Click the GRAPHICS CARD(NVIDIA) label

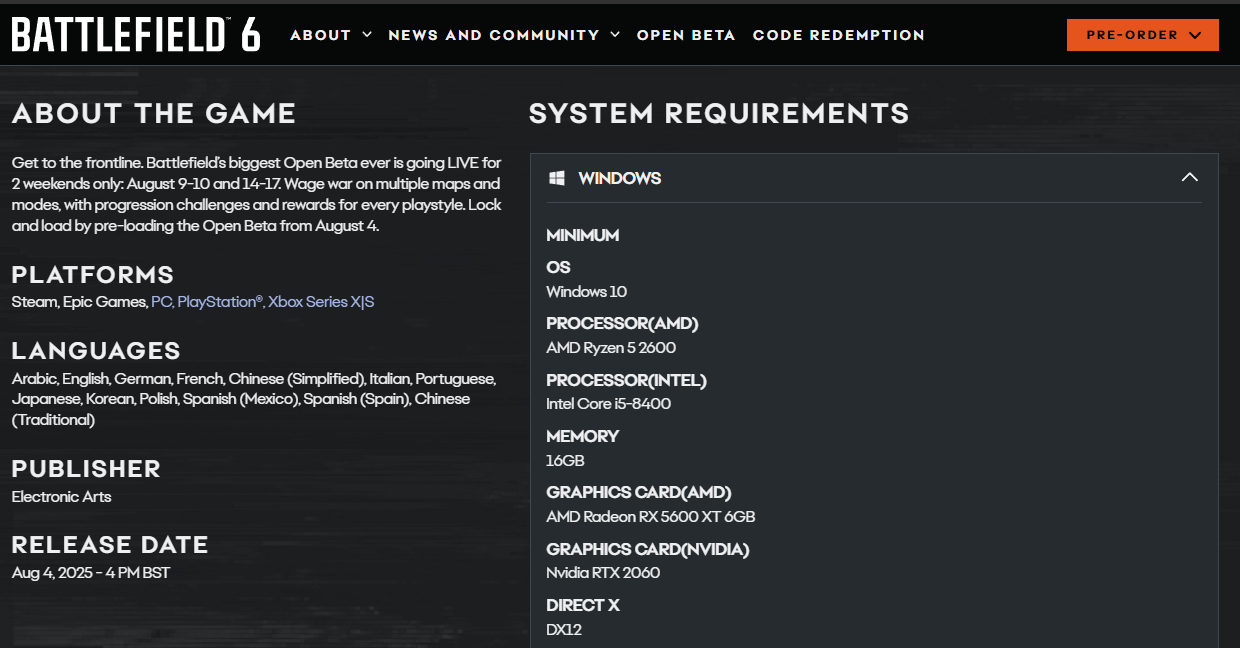(648, 549)
